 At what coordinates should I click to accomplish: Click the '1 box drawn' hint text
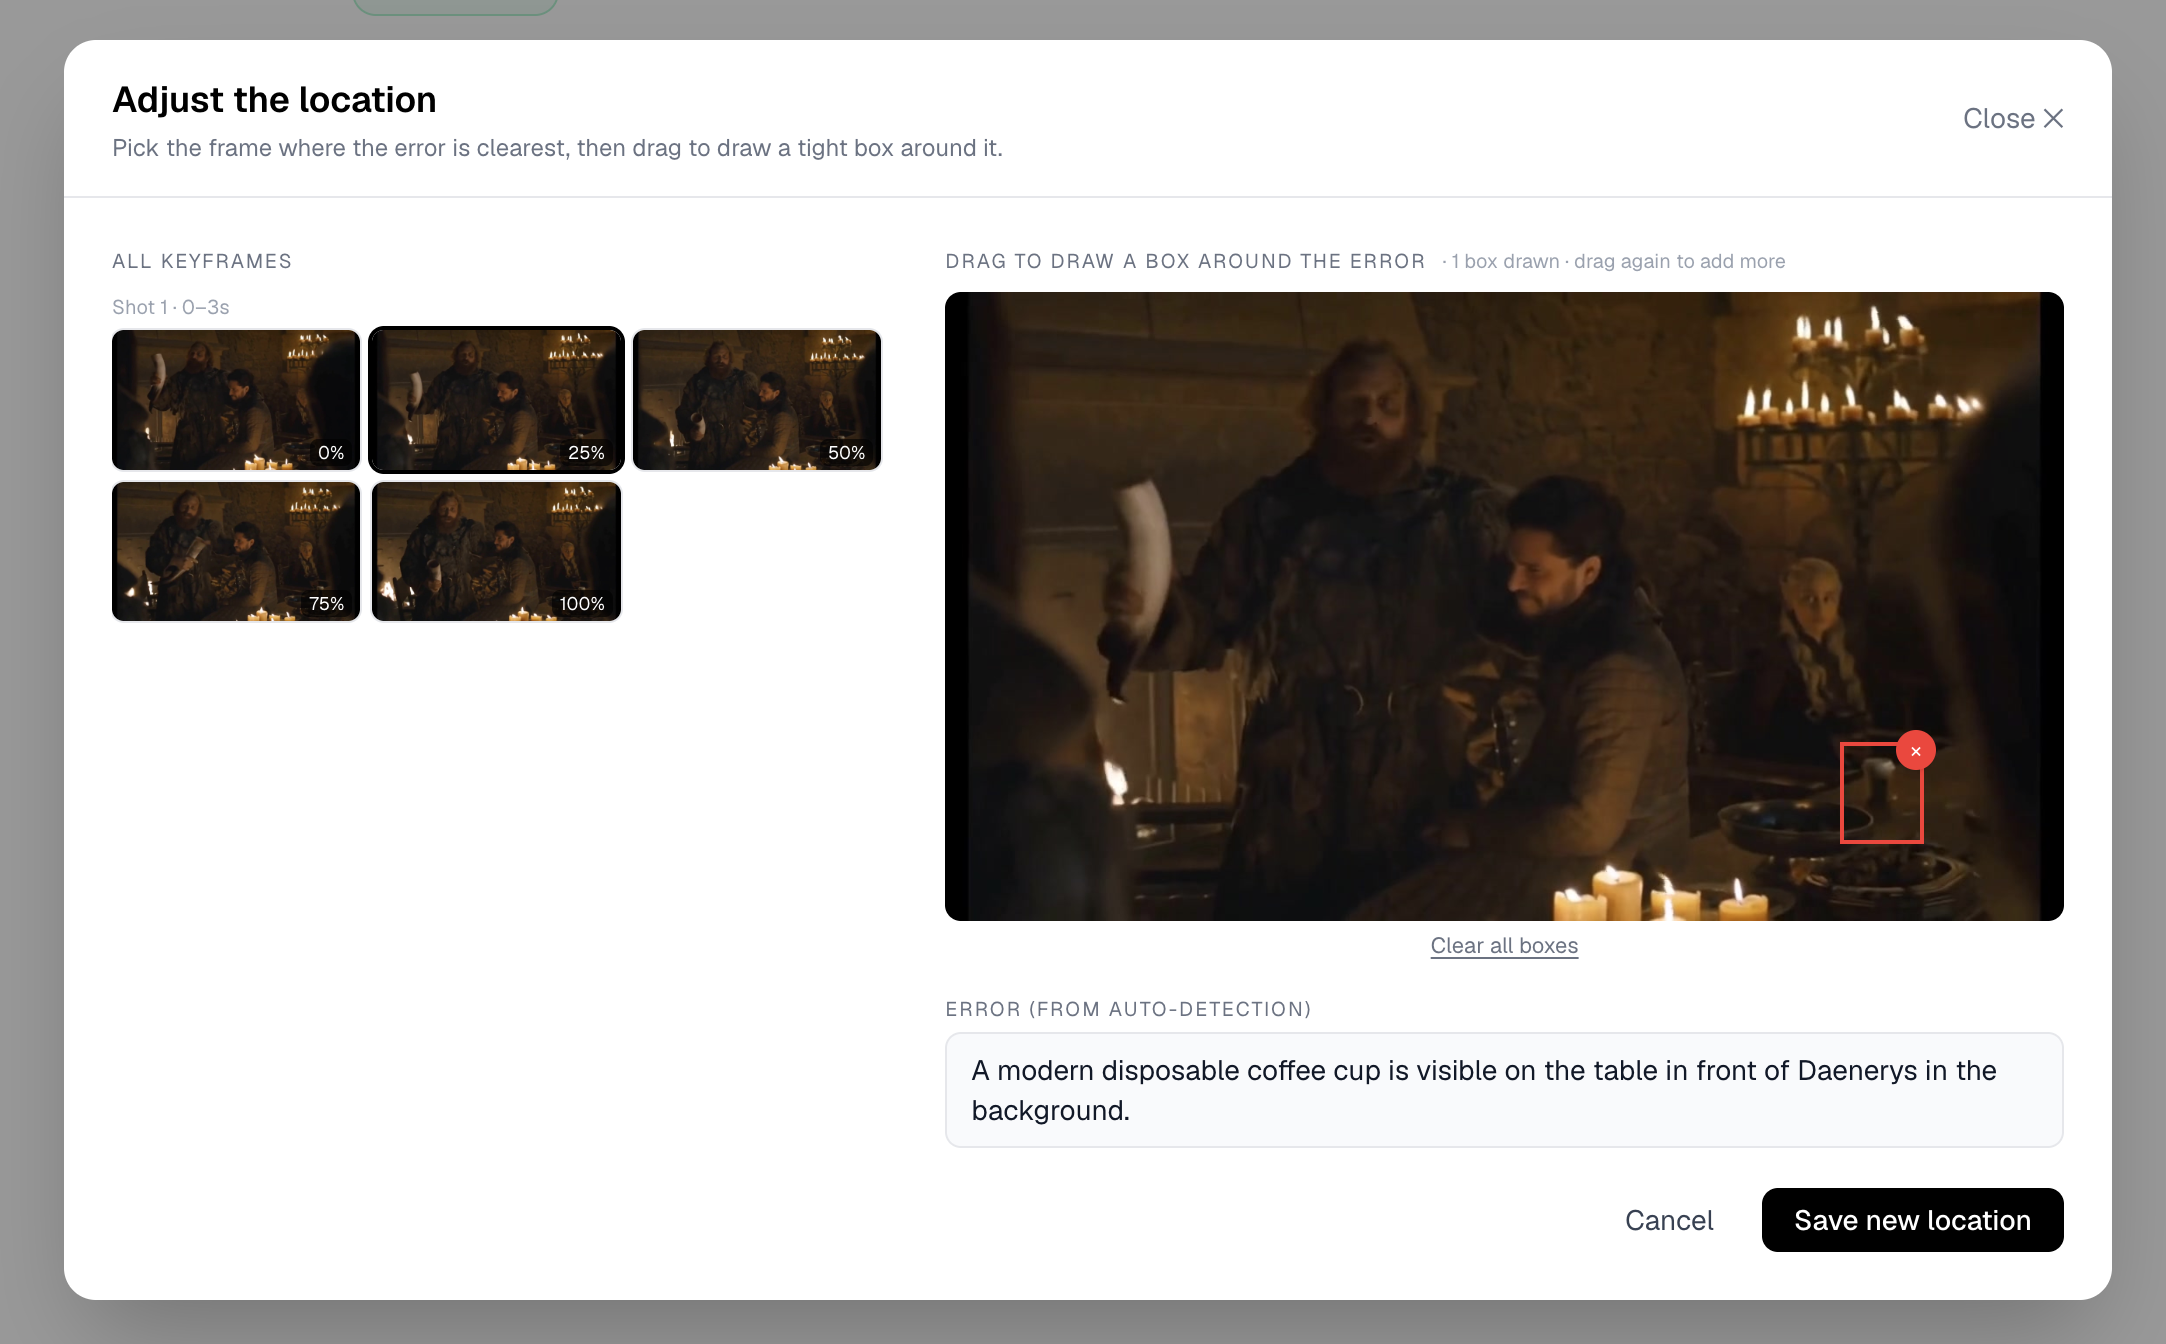click(1504, 261)
